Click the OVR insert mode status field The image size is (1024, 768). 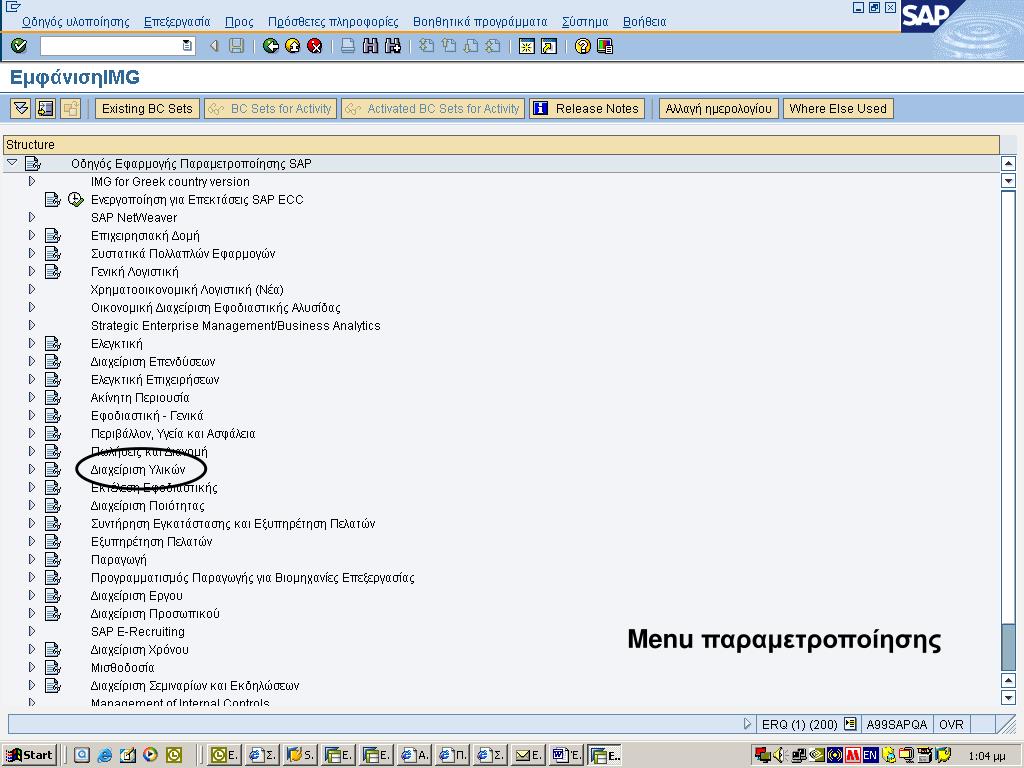click(x=952, y=724)
